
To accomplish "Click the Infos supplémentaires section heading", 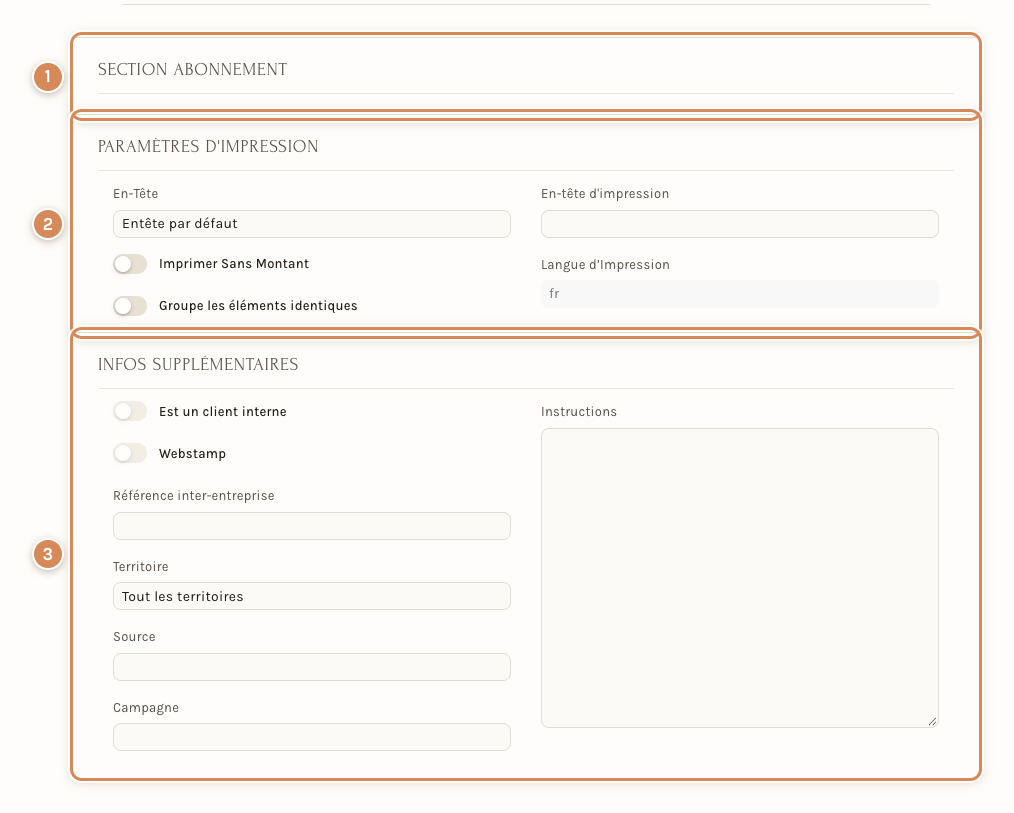I will point(198,364).
